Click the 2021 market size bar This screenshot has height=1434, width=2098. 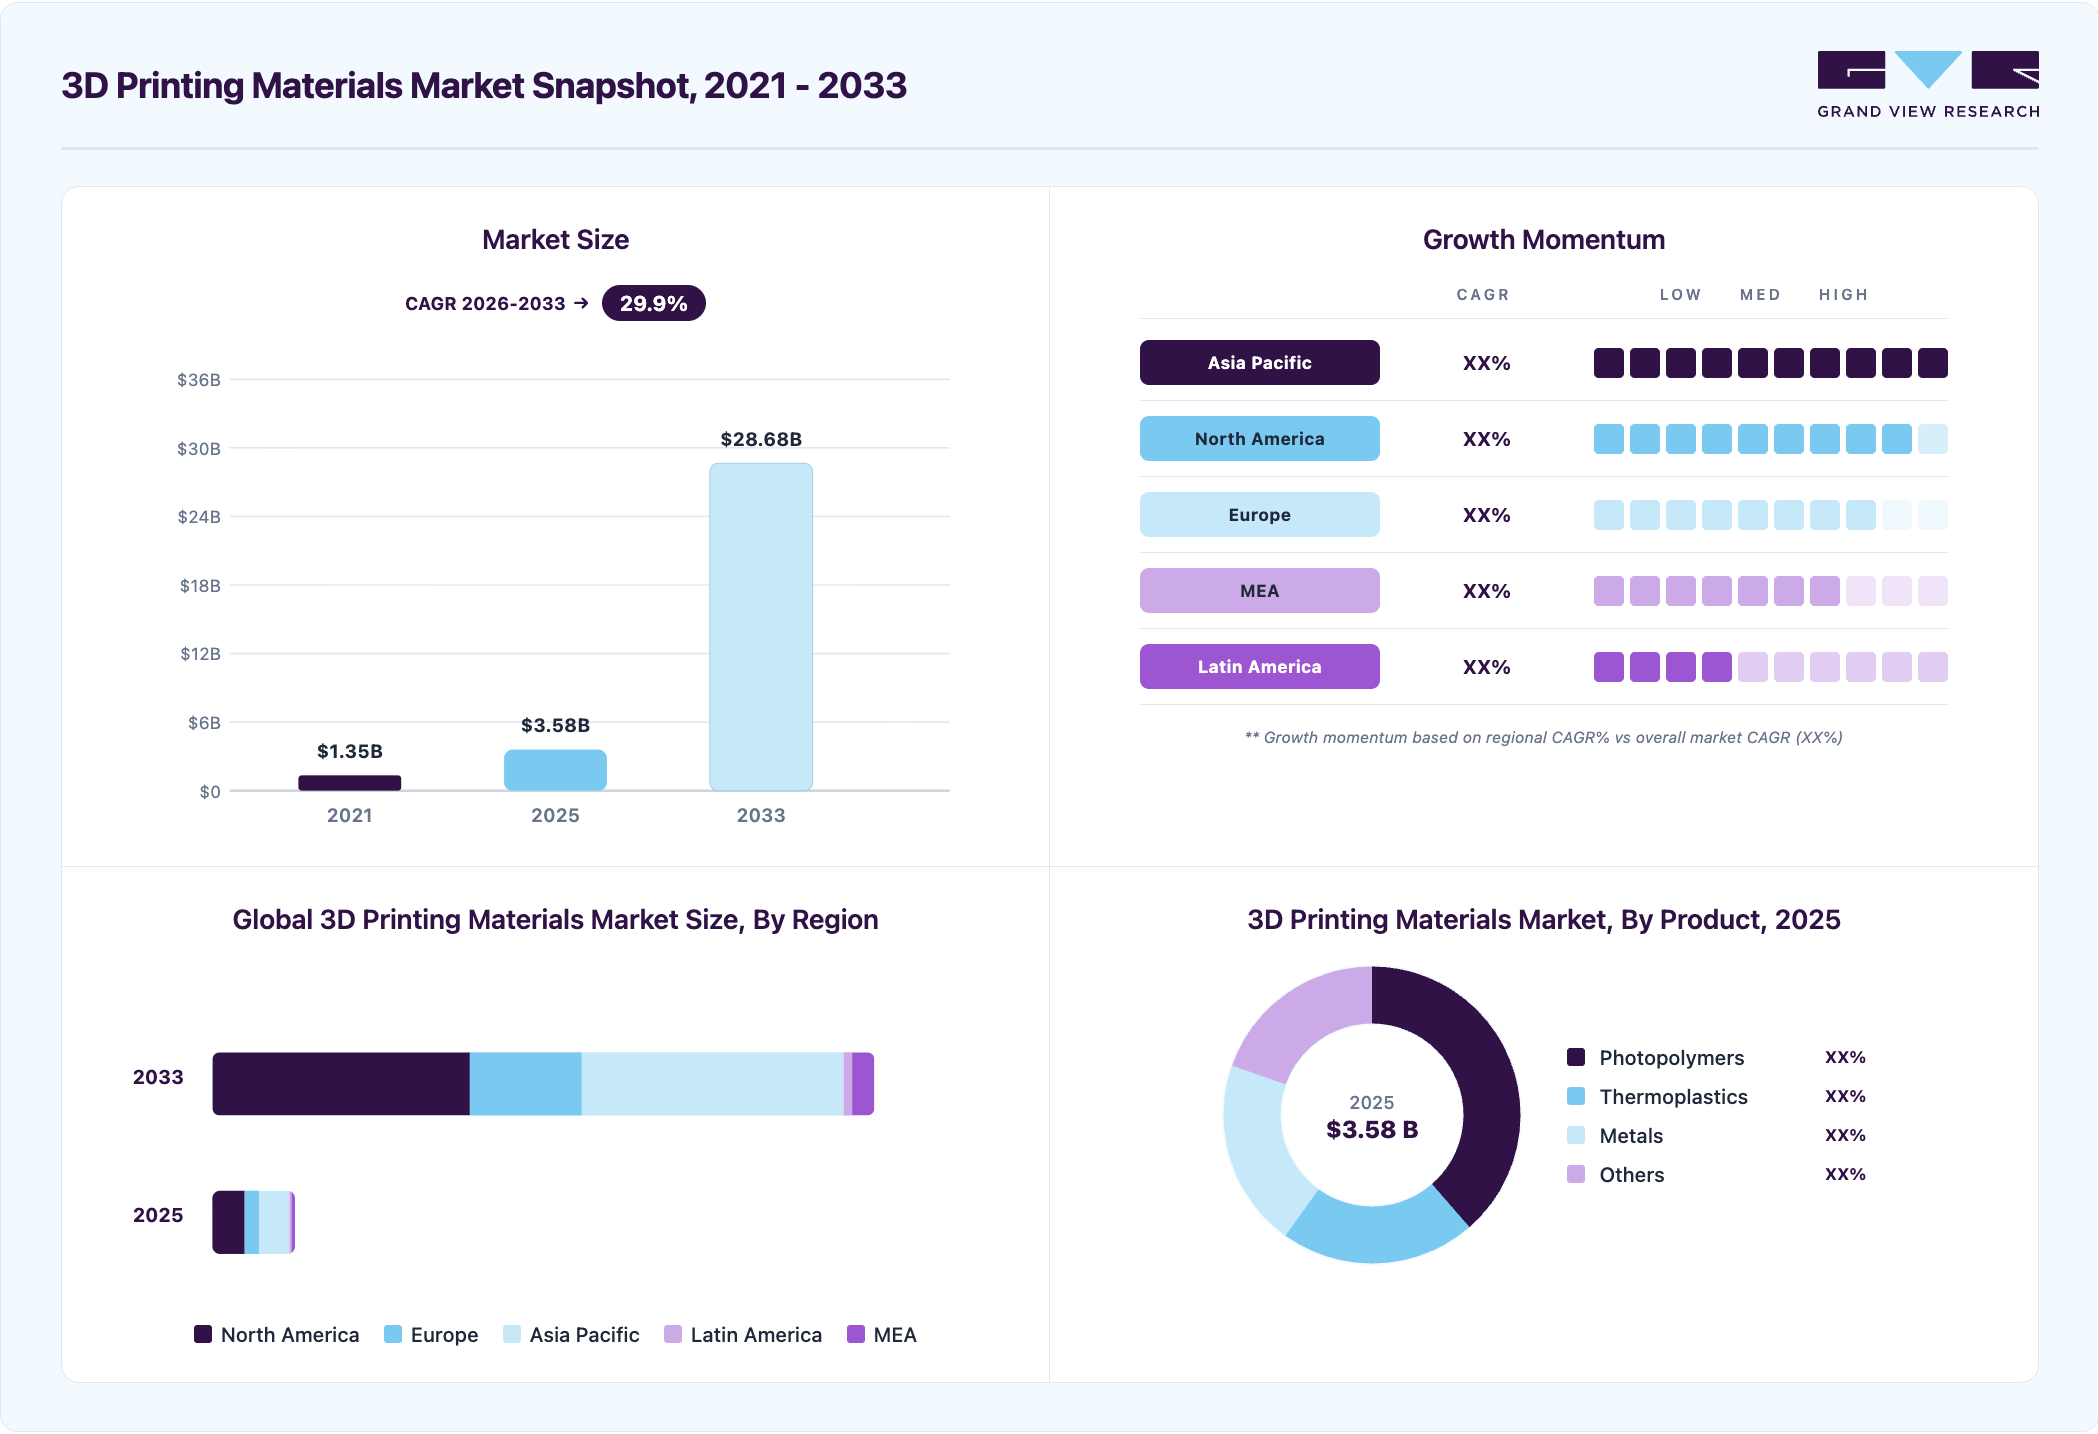(x=350, y=783)
